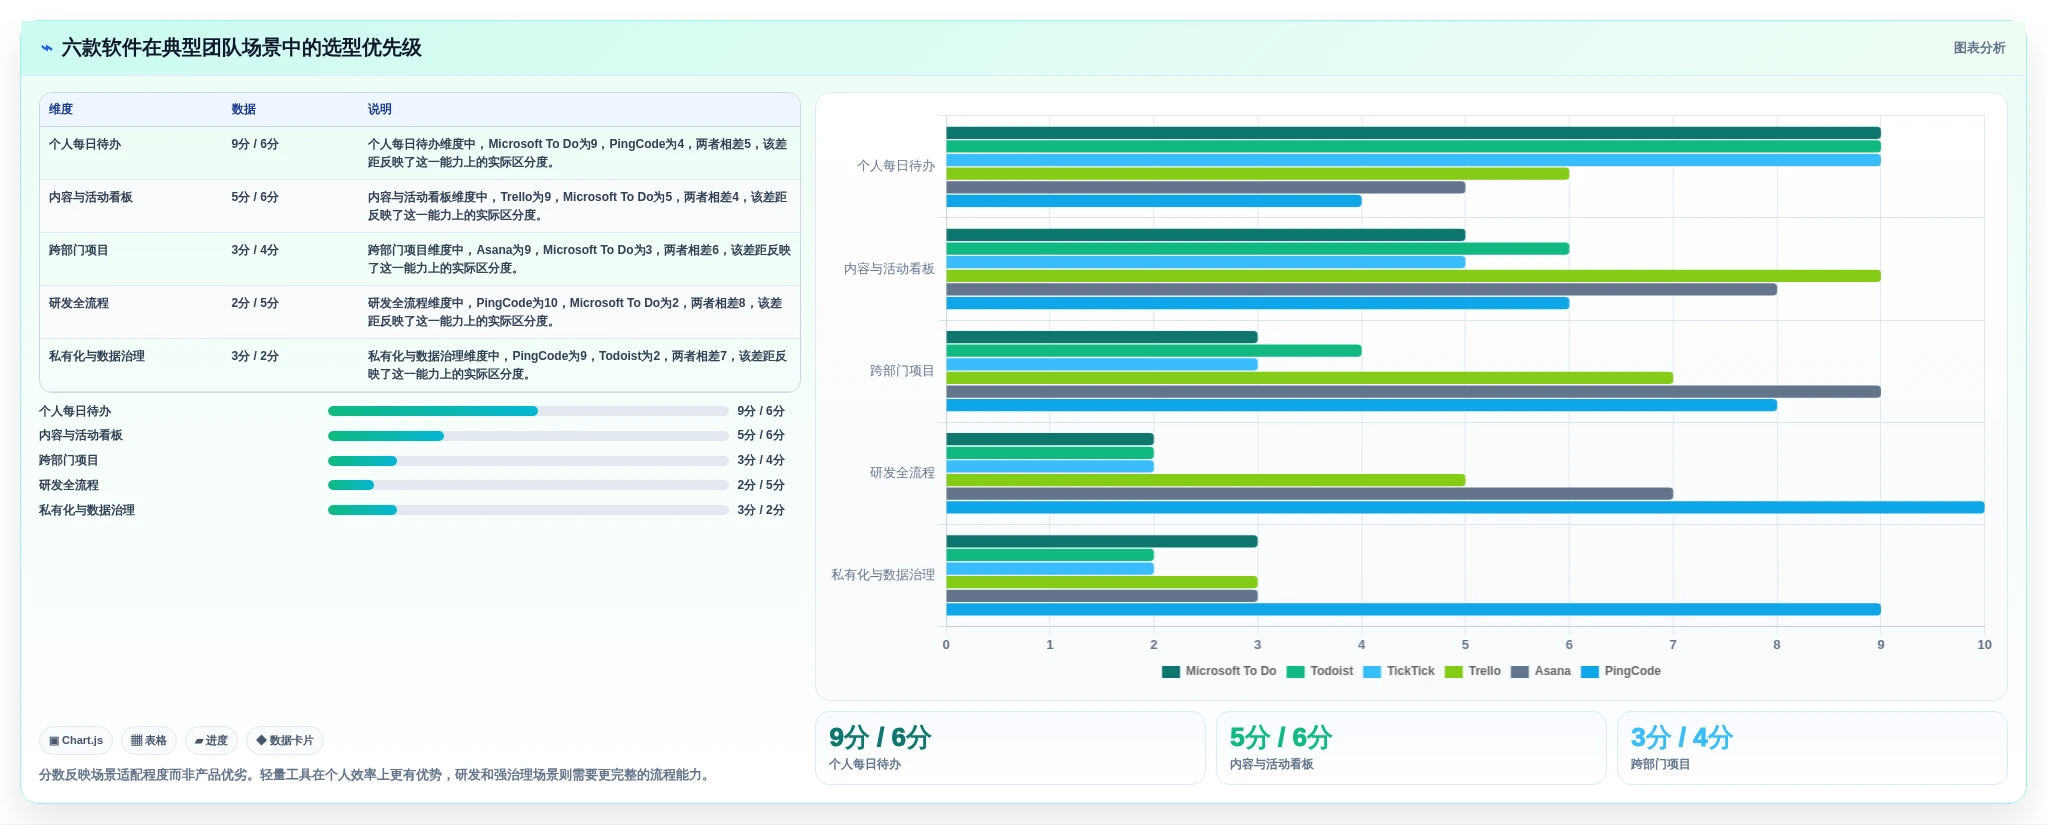
Task: Click the 跨部门项目 progress bar
Action: pyautogui.click(x=528, y=461)
